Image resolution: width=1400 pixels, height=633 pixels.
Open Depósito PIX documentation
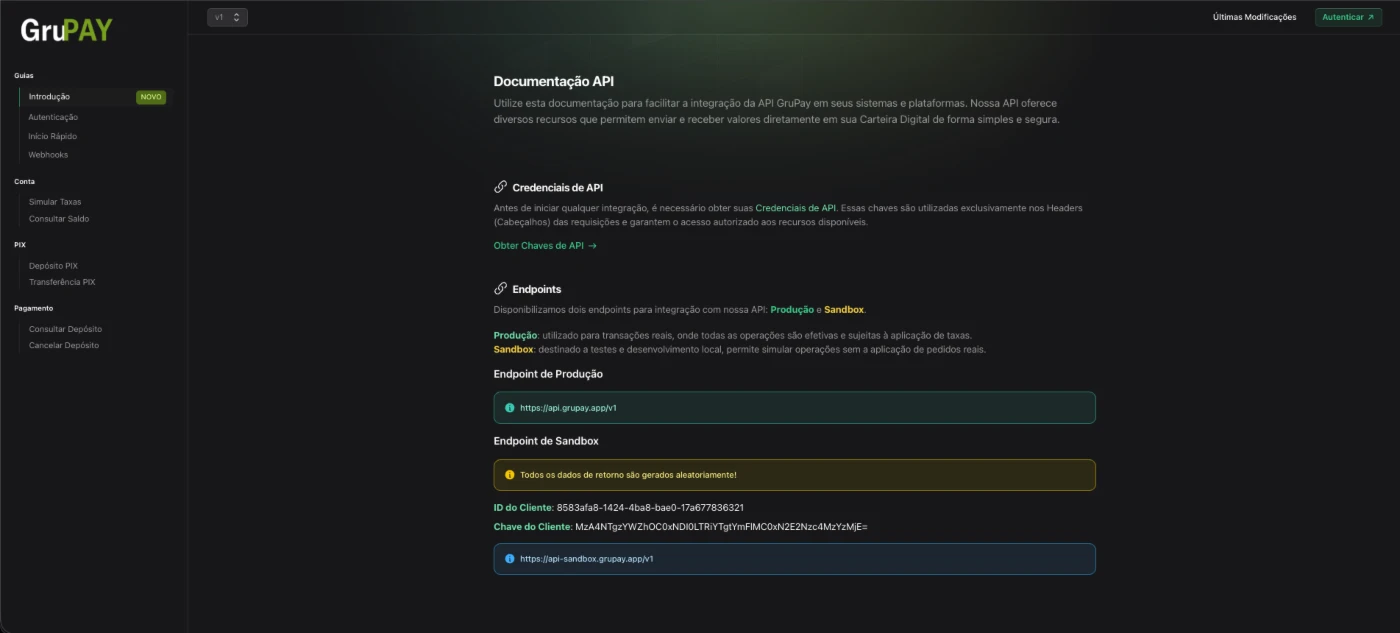53,266
